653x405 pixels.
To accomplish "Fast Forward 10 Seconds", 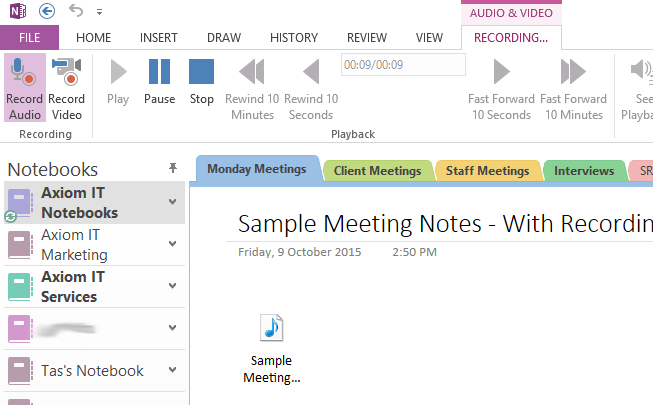I will point(501,89).
